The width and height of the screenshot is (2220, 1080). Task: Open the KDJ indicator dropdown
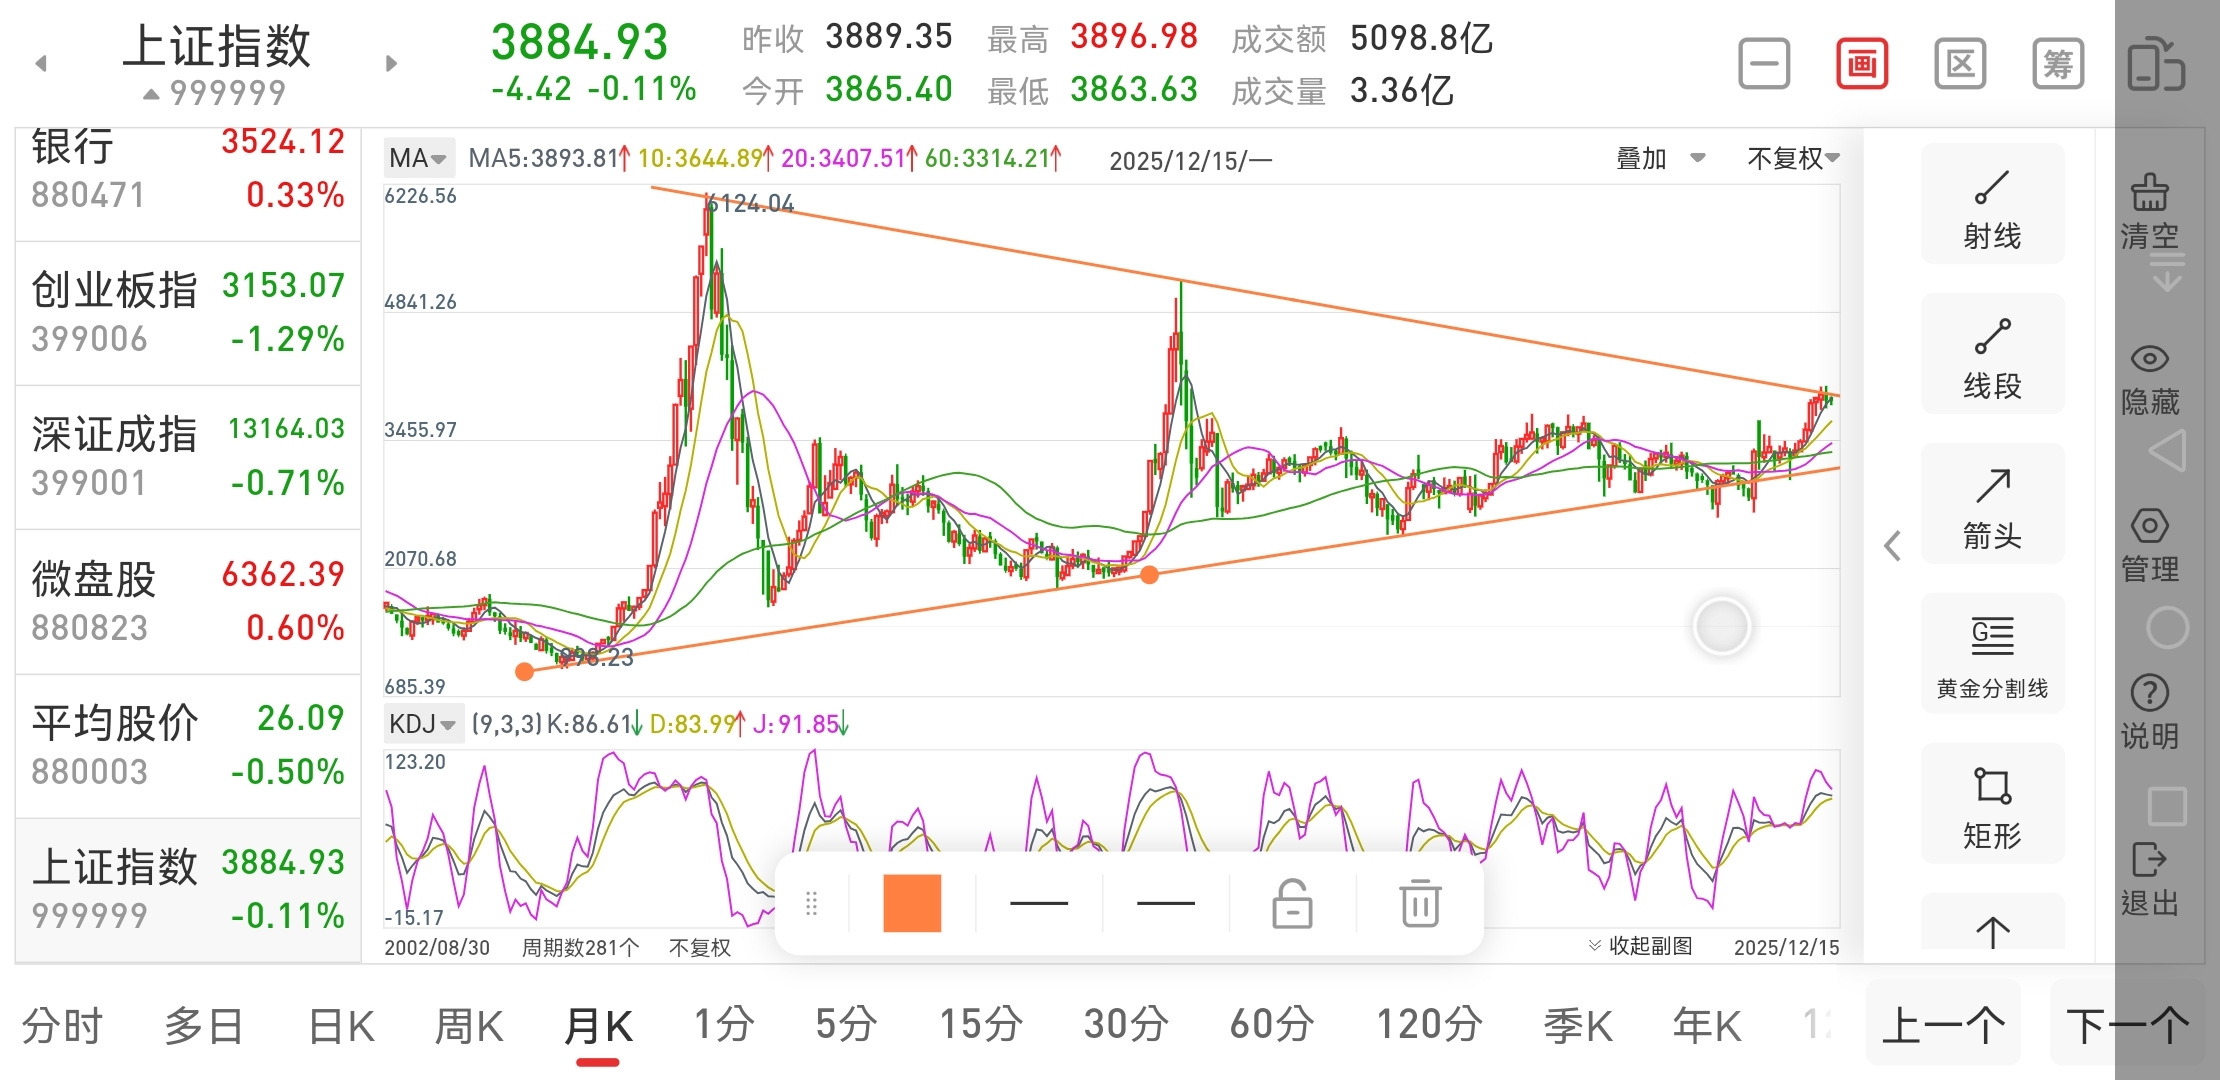(x=422, y=724)
